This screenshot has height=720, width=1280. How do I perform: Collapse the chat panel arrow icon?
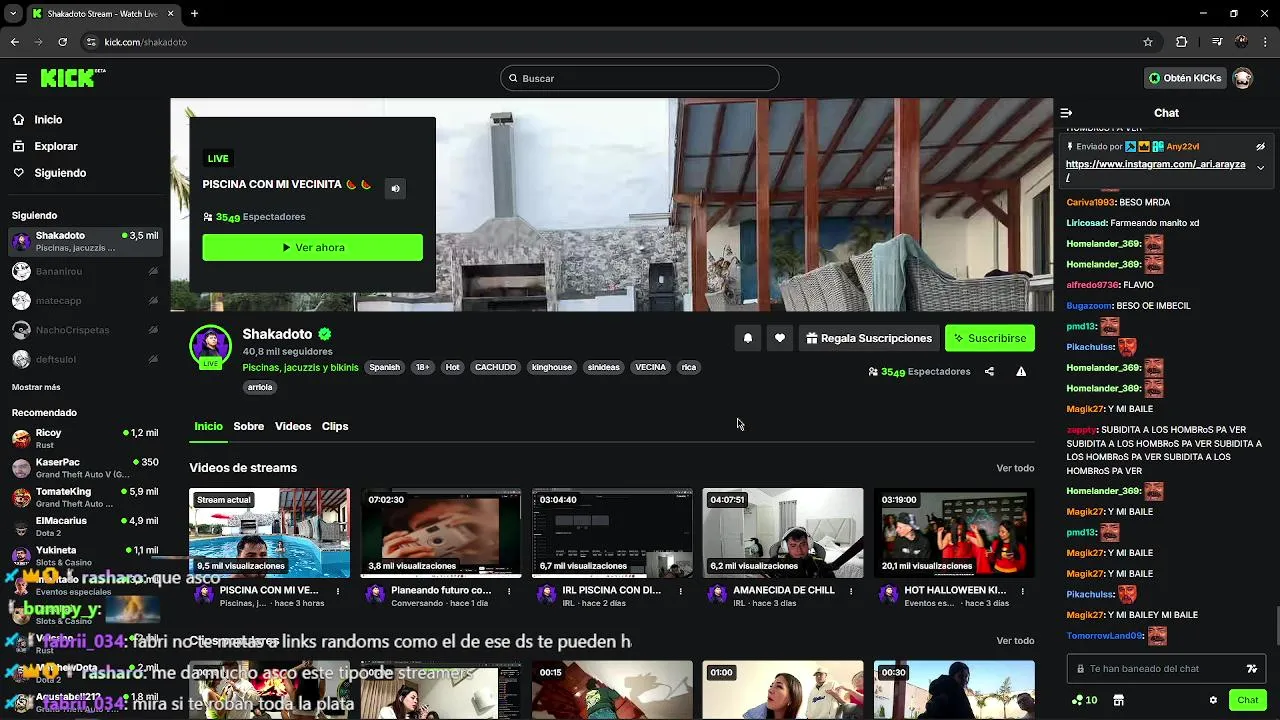(x=1066, y=113)
